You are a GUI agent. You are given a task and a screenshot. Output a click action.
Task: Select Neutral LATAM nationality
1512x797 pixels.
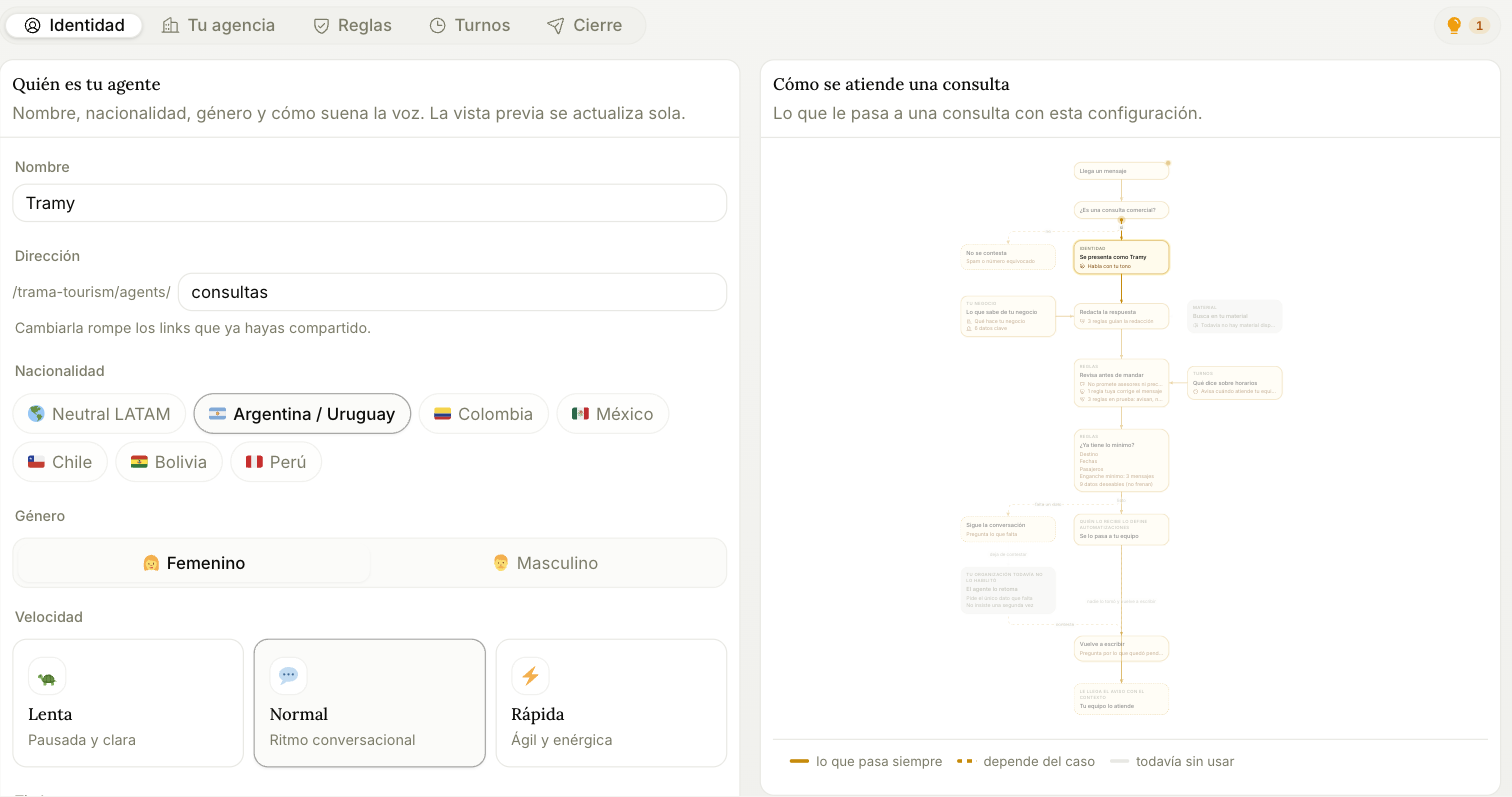99,414
